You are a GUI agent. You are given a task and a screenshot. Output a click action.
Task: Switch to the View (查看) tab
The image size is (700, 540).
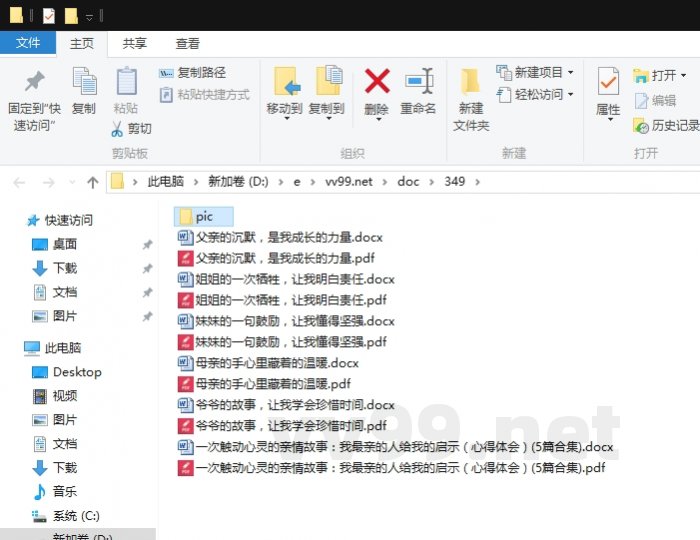click(x=187, y=43)
